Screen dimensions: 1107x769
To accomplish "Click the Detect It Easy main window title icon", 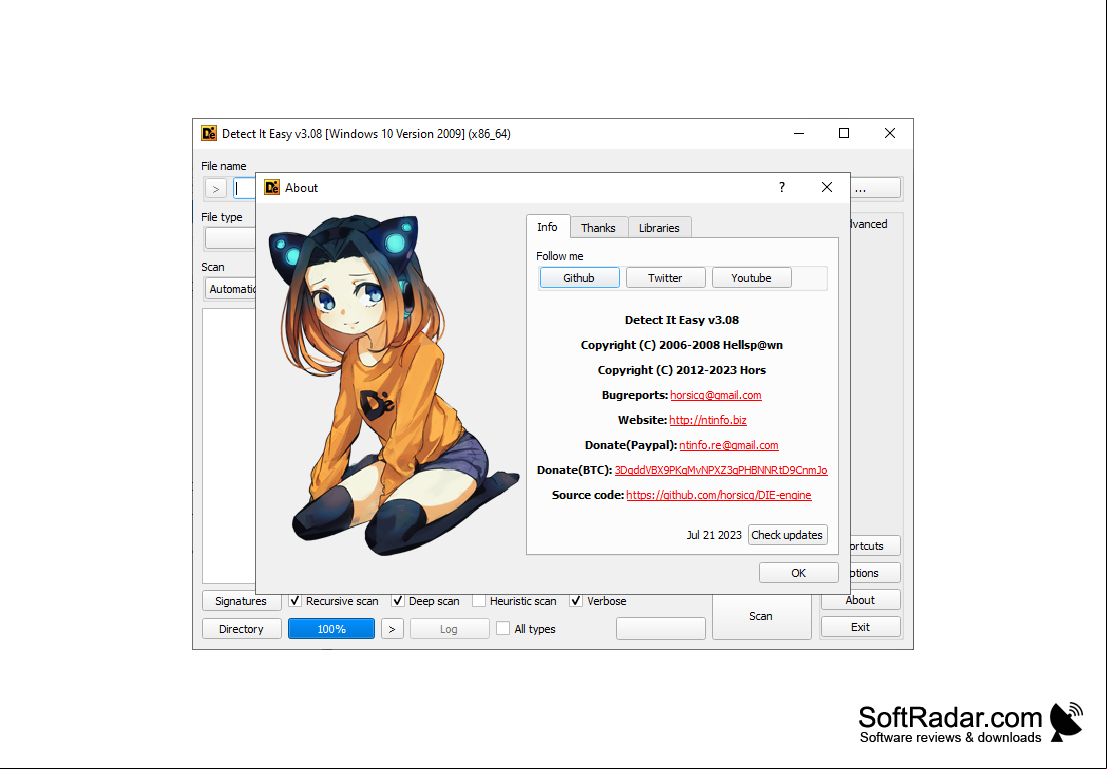I will point(209,133).
